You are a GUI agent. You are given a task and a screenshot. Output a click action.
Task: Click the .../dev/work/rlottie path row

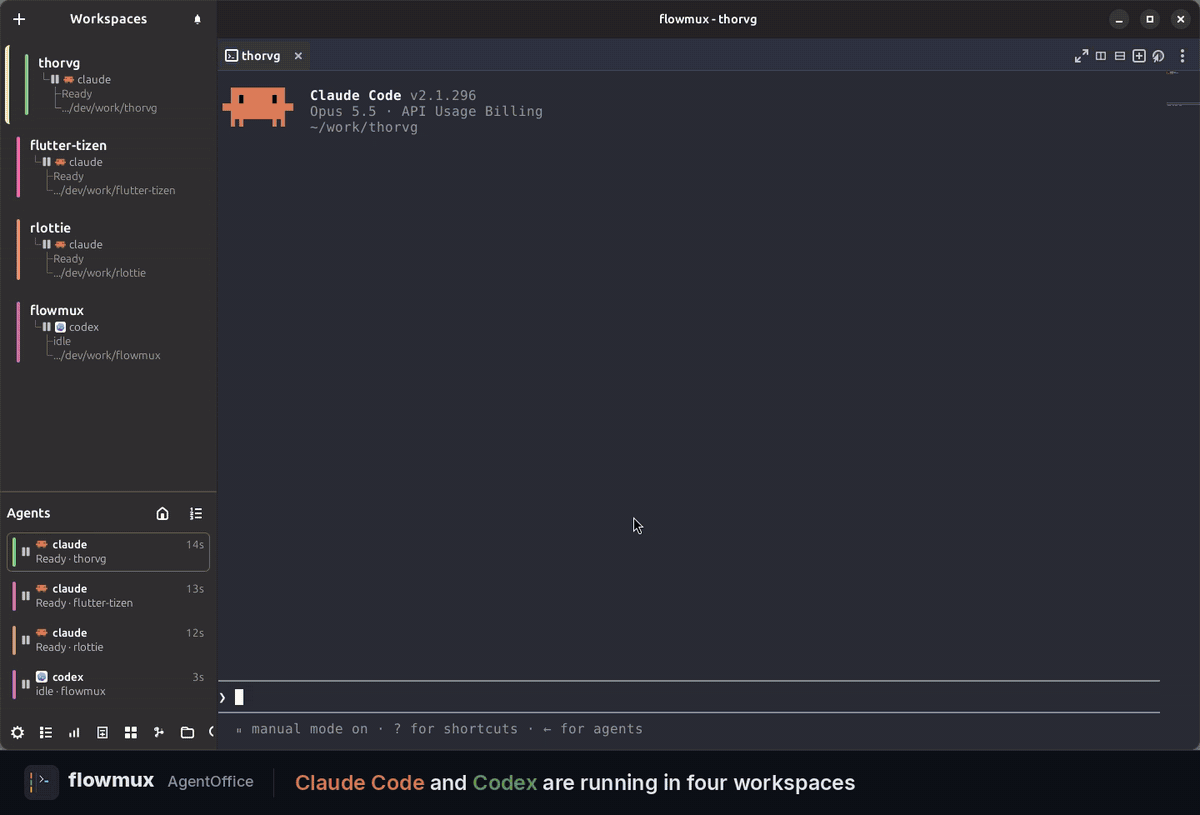click(99, 273)
